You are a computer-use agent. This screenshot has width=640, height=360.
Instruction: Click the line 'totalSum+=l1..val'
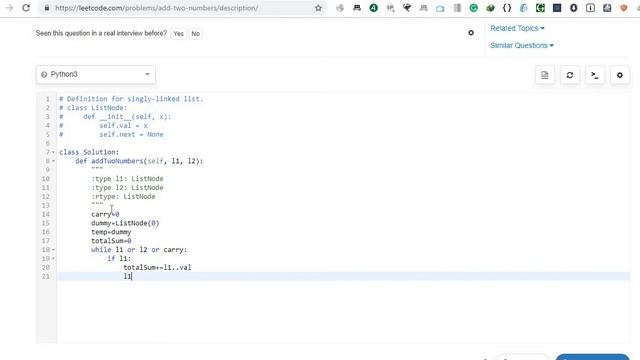coord(157,267)
